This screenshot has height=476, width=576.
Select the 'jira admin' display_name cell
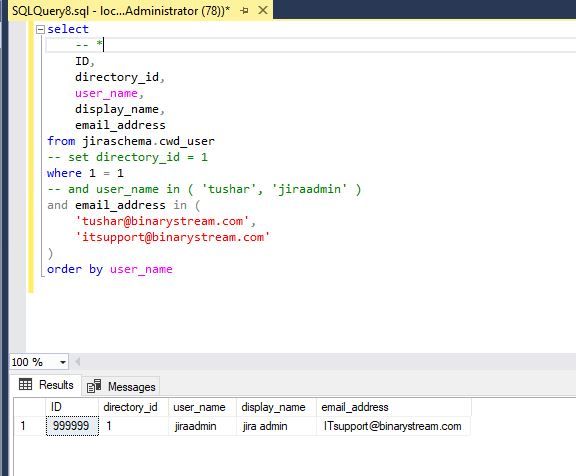point(276,426)
